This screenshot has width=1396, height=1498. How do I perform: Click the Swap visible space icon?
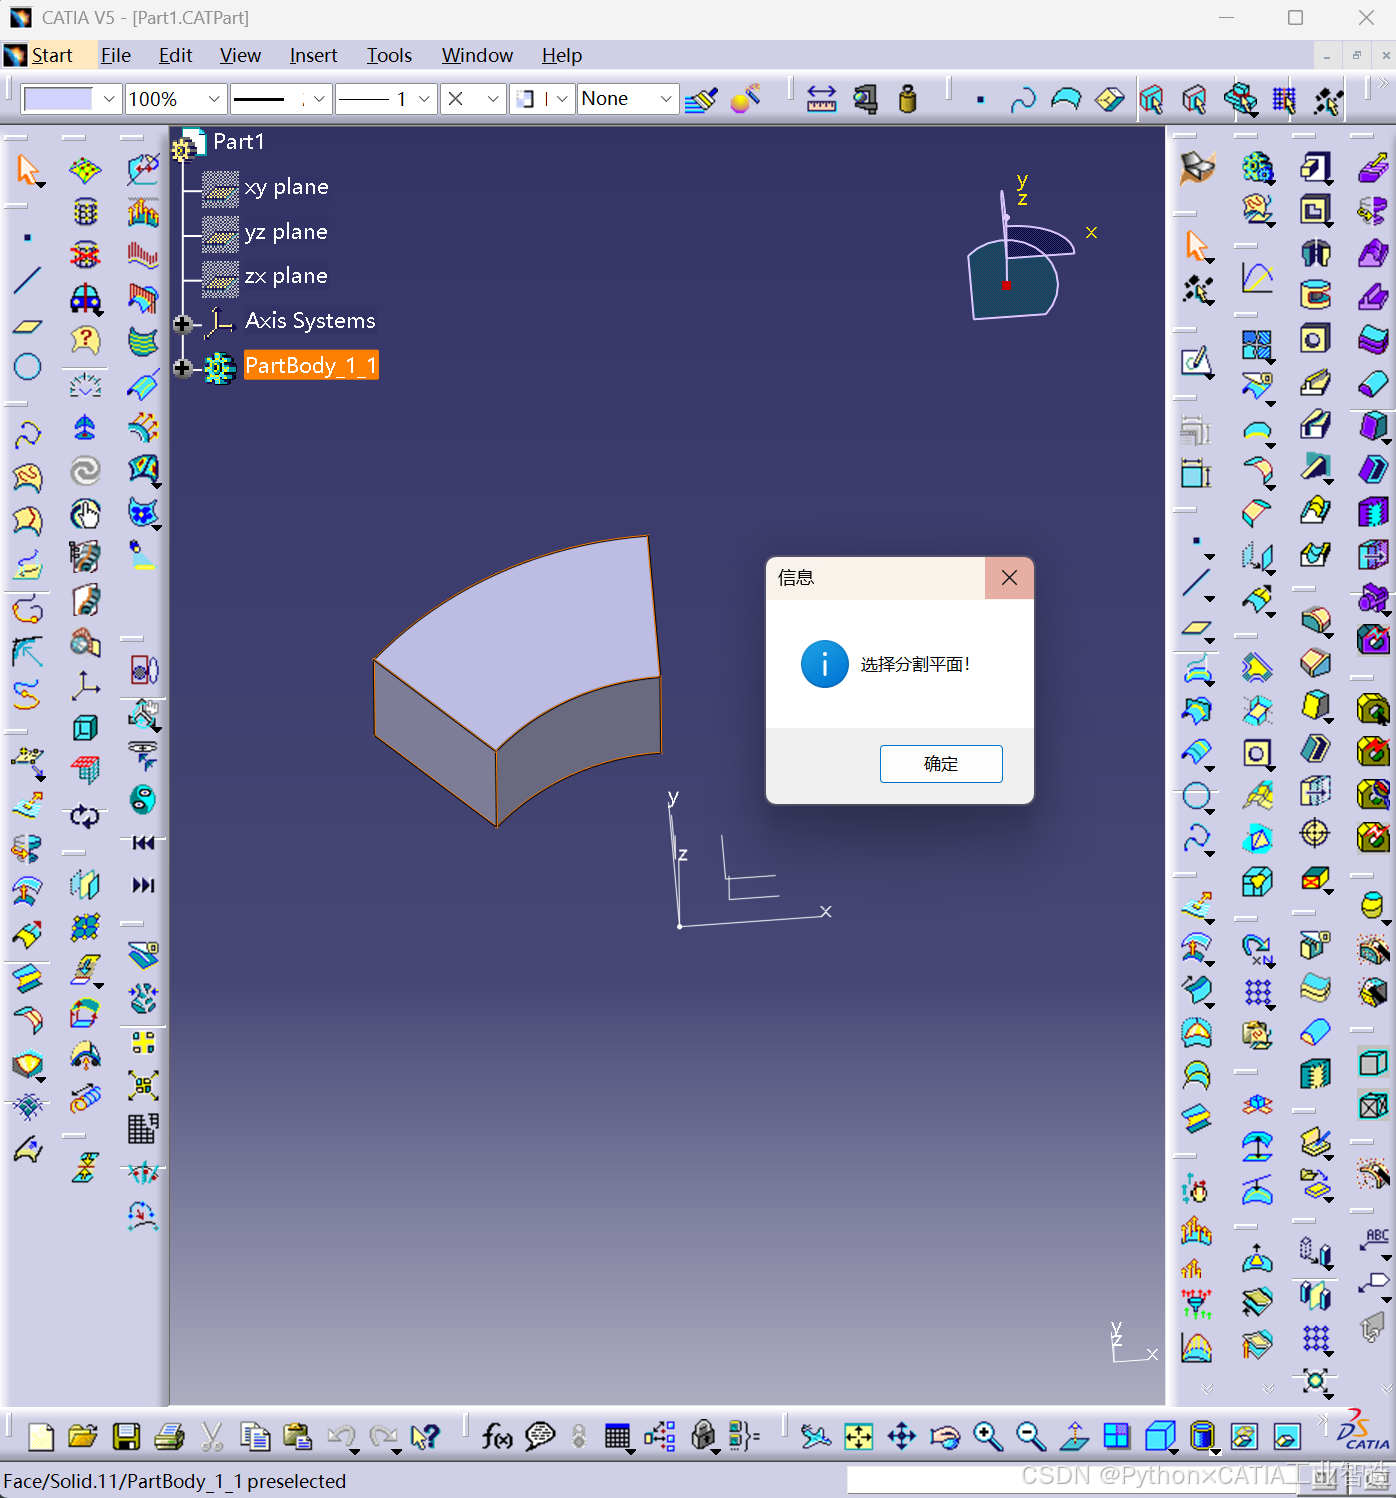coord(1287,1437)
